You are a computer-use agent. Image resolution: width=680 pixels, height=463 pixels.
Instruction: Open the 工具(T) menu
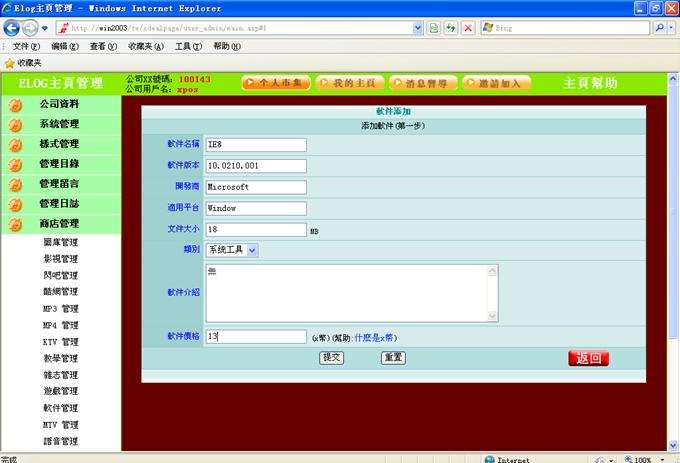[x=188, y=46]
